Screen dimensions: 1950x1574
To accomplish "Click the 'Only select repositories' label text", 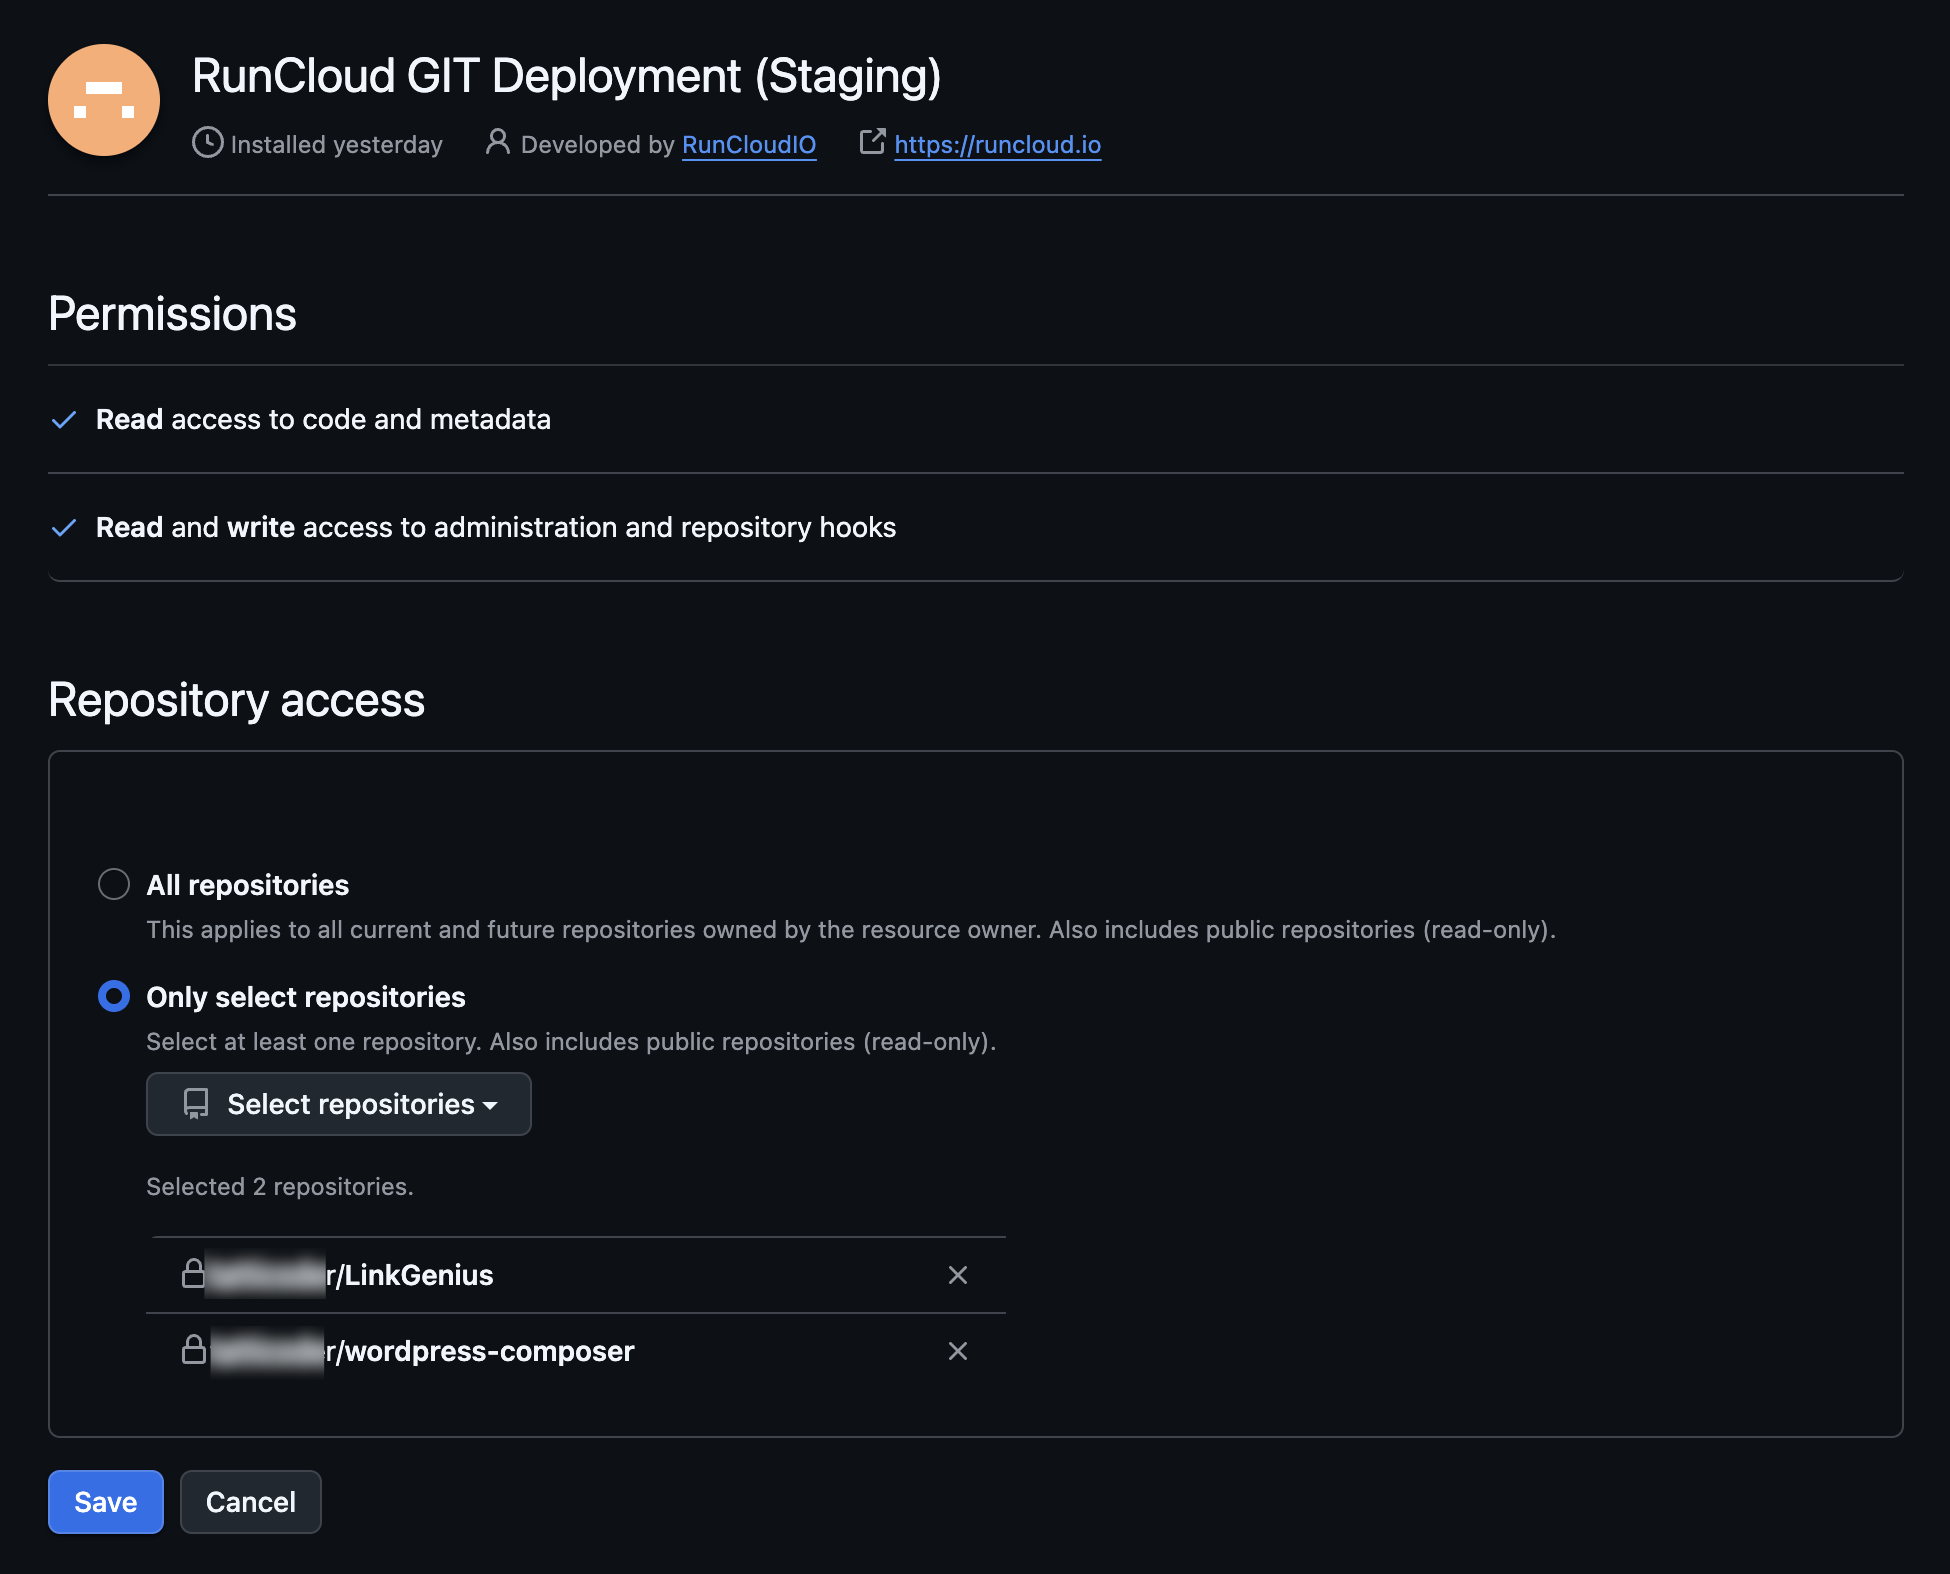I will click(306, 997).
